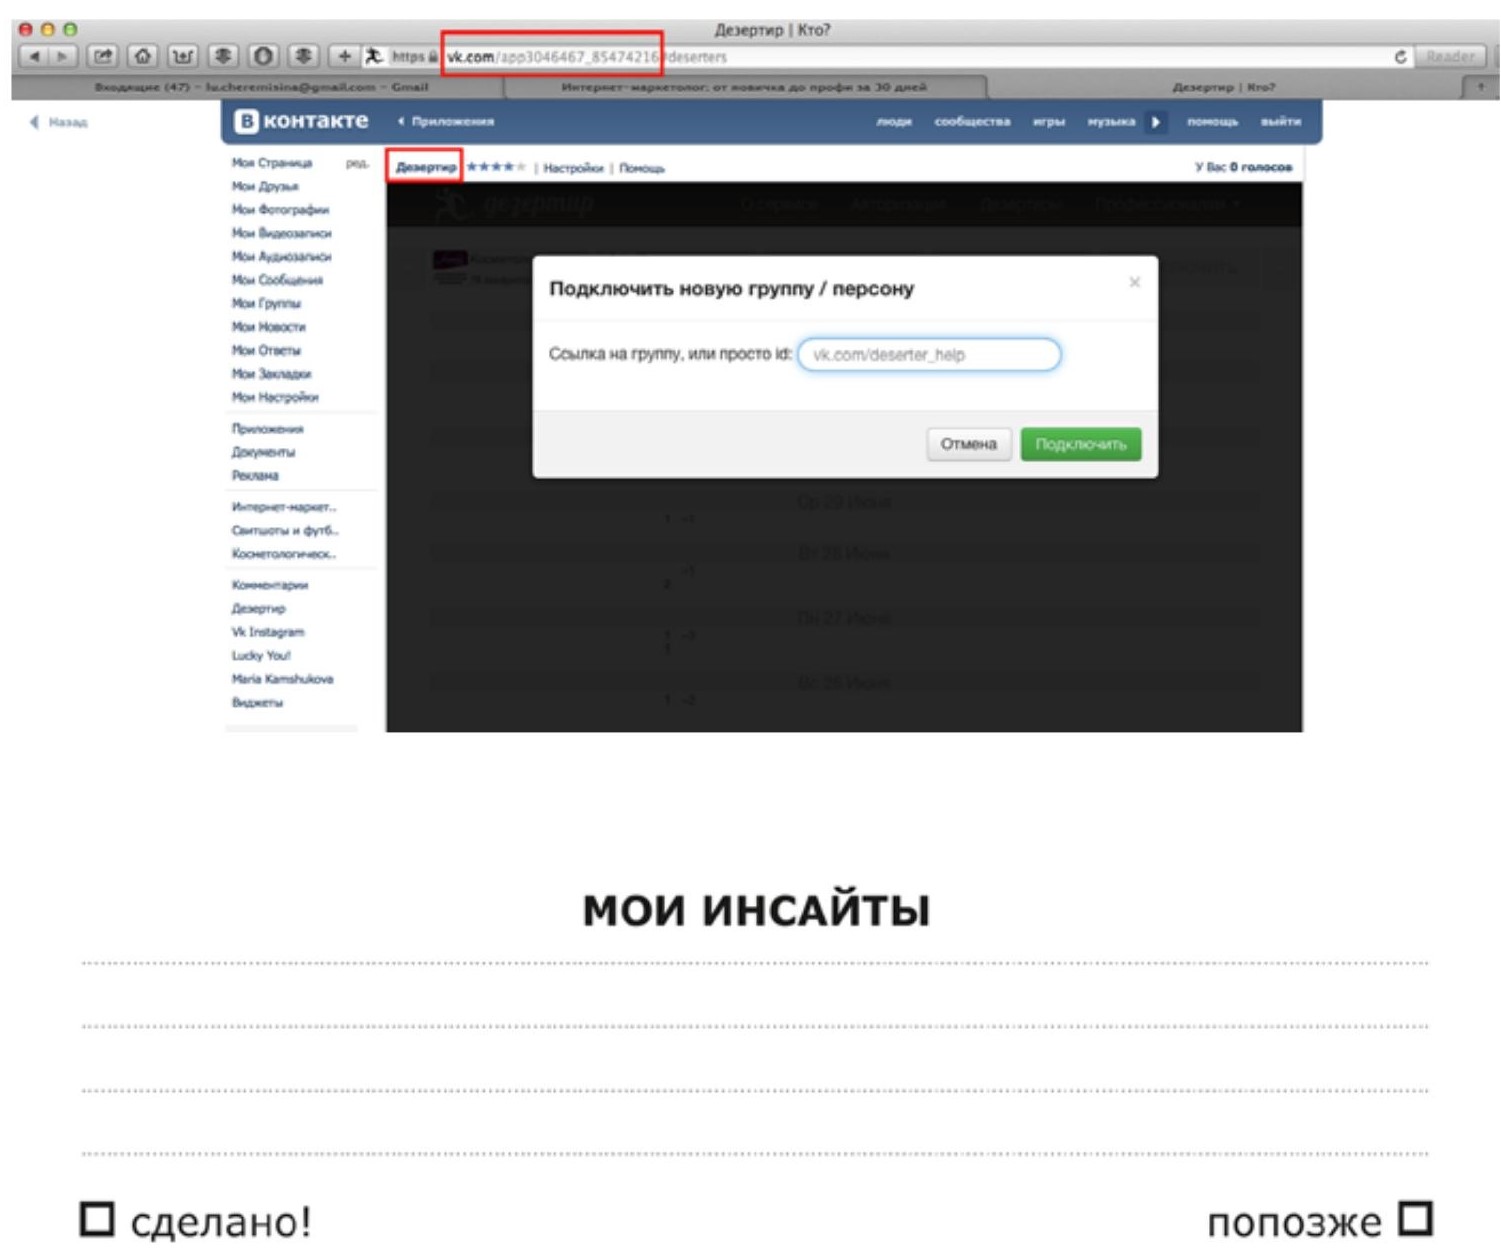This screenshot has height=1252, width=1501.
Task: Click the star rating next to Дезертир
Action: [x=495, y=167]
